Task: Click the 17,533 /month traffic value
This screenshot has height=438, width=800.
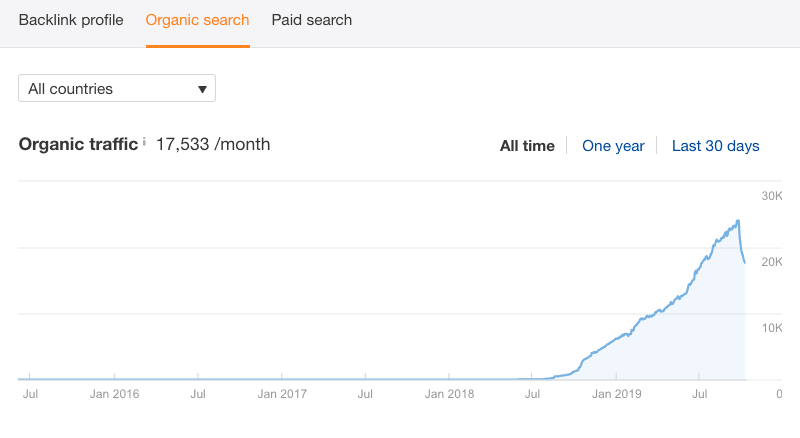Action: click(213, 144)
